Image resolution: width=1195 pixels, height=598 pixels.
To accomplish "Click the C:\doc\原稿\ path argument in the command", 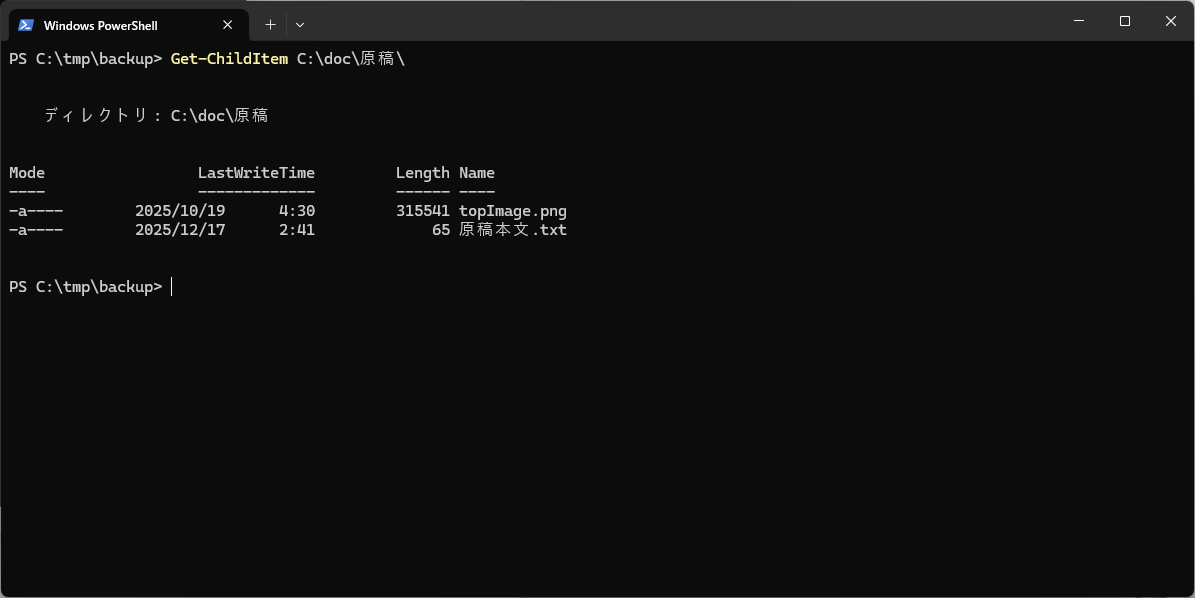I will click(350, 59).
